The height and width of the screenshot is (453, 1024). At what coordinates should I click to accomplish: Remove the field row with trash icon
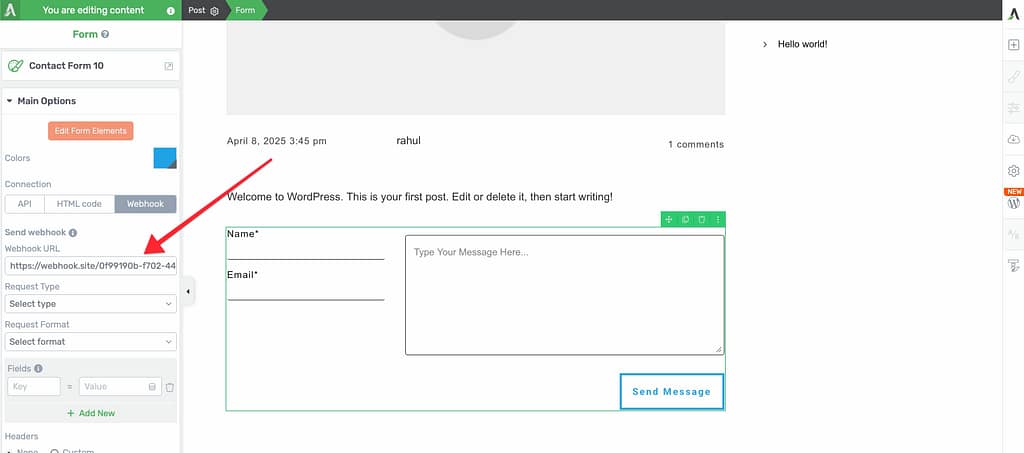coord(170,387)
